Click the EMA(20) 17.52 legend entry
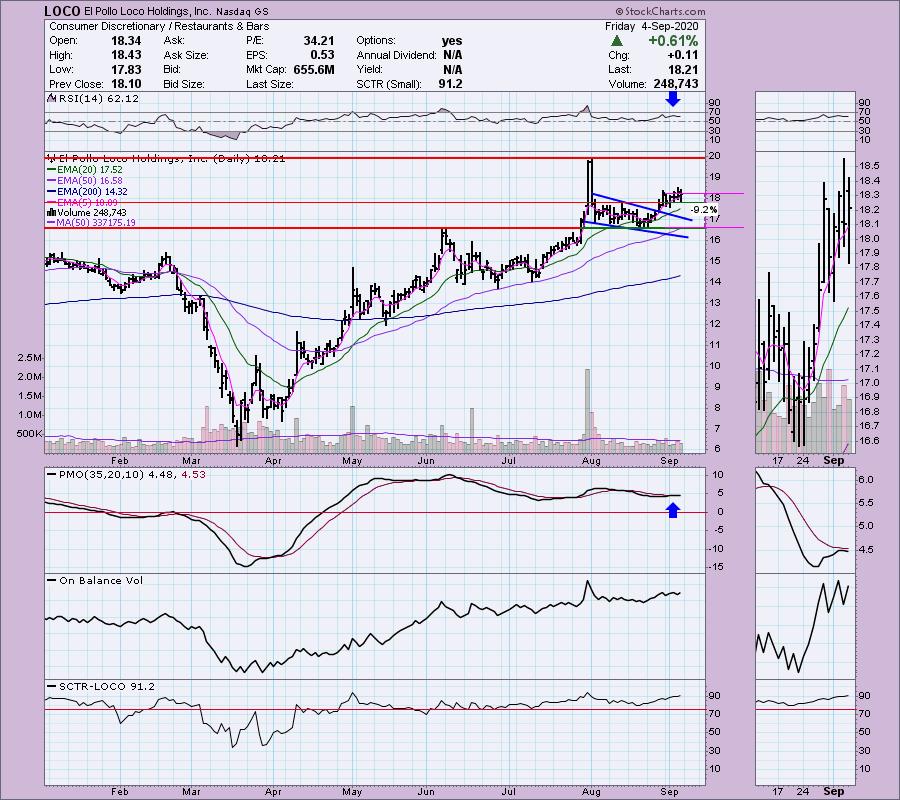The image size is (900, 800). point(84,170)
